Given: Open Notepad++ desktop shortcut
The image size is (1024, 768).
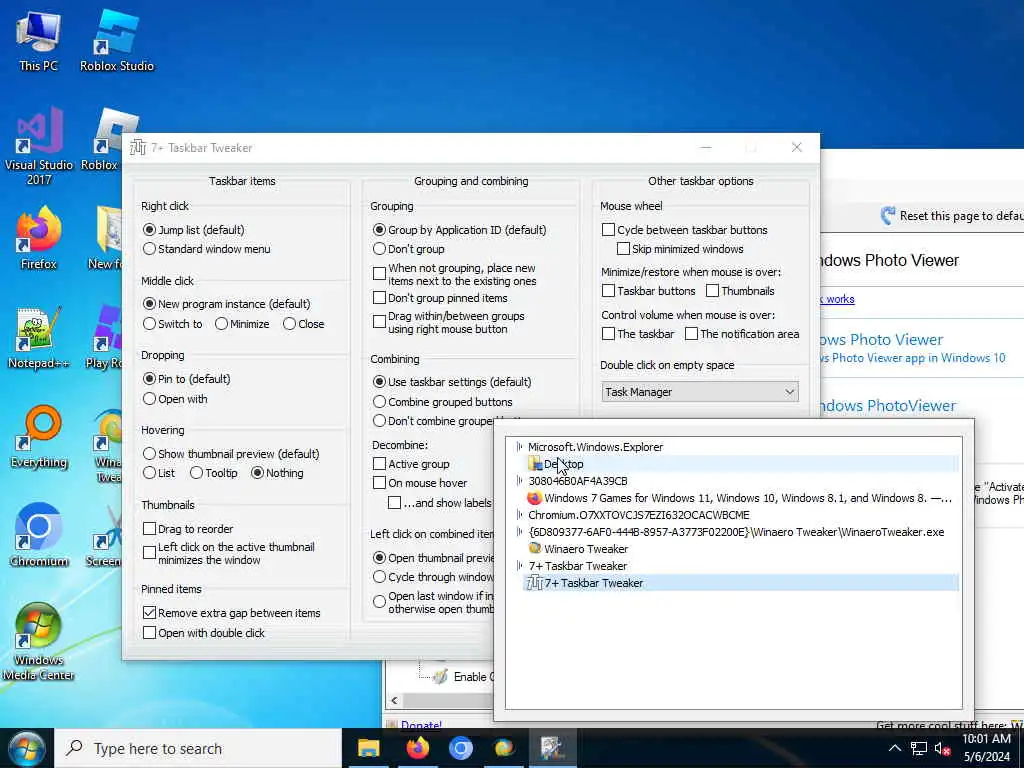Looking at the screenshot, I should 39,338.
